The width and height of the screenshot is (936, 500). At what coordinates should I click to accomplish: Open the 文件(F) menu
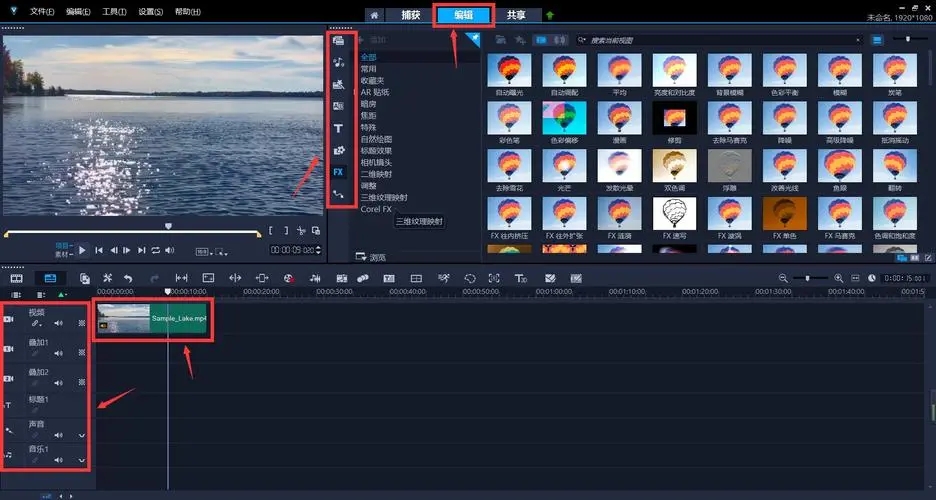tap(42, 12)
